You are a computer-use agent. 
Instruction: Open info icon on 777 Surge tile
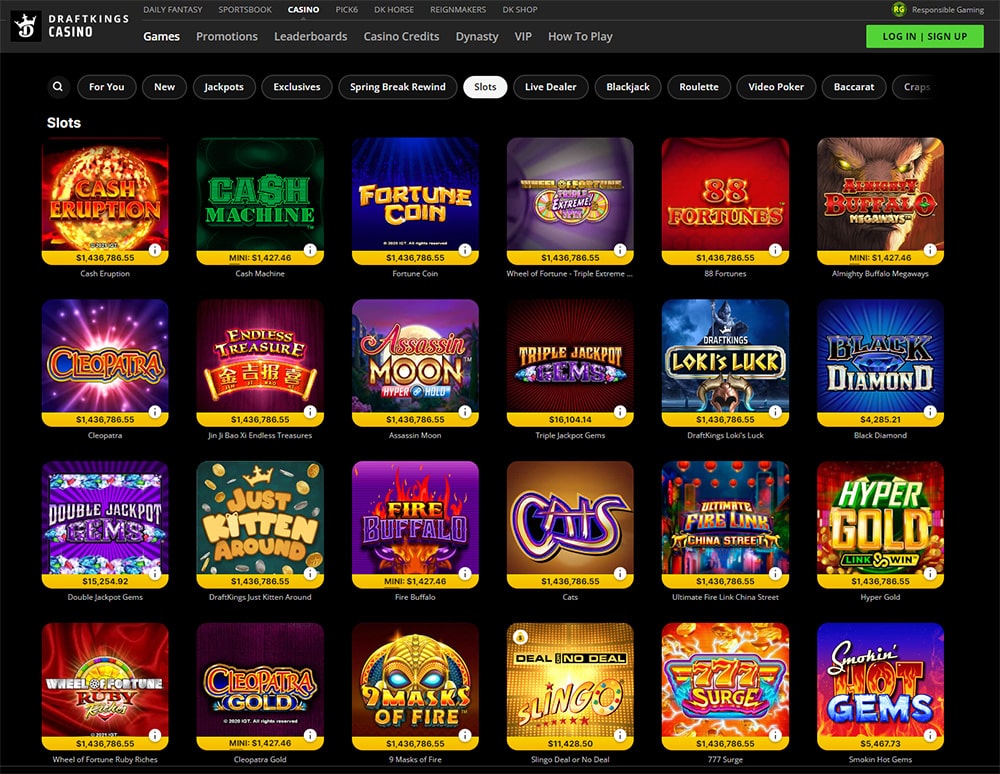pos(775,736)
